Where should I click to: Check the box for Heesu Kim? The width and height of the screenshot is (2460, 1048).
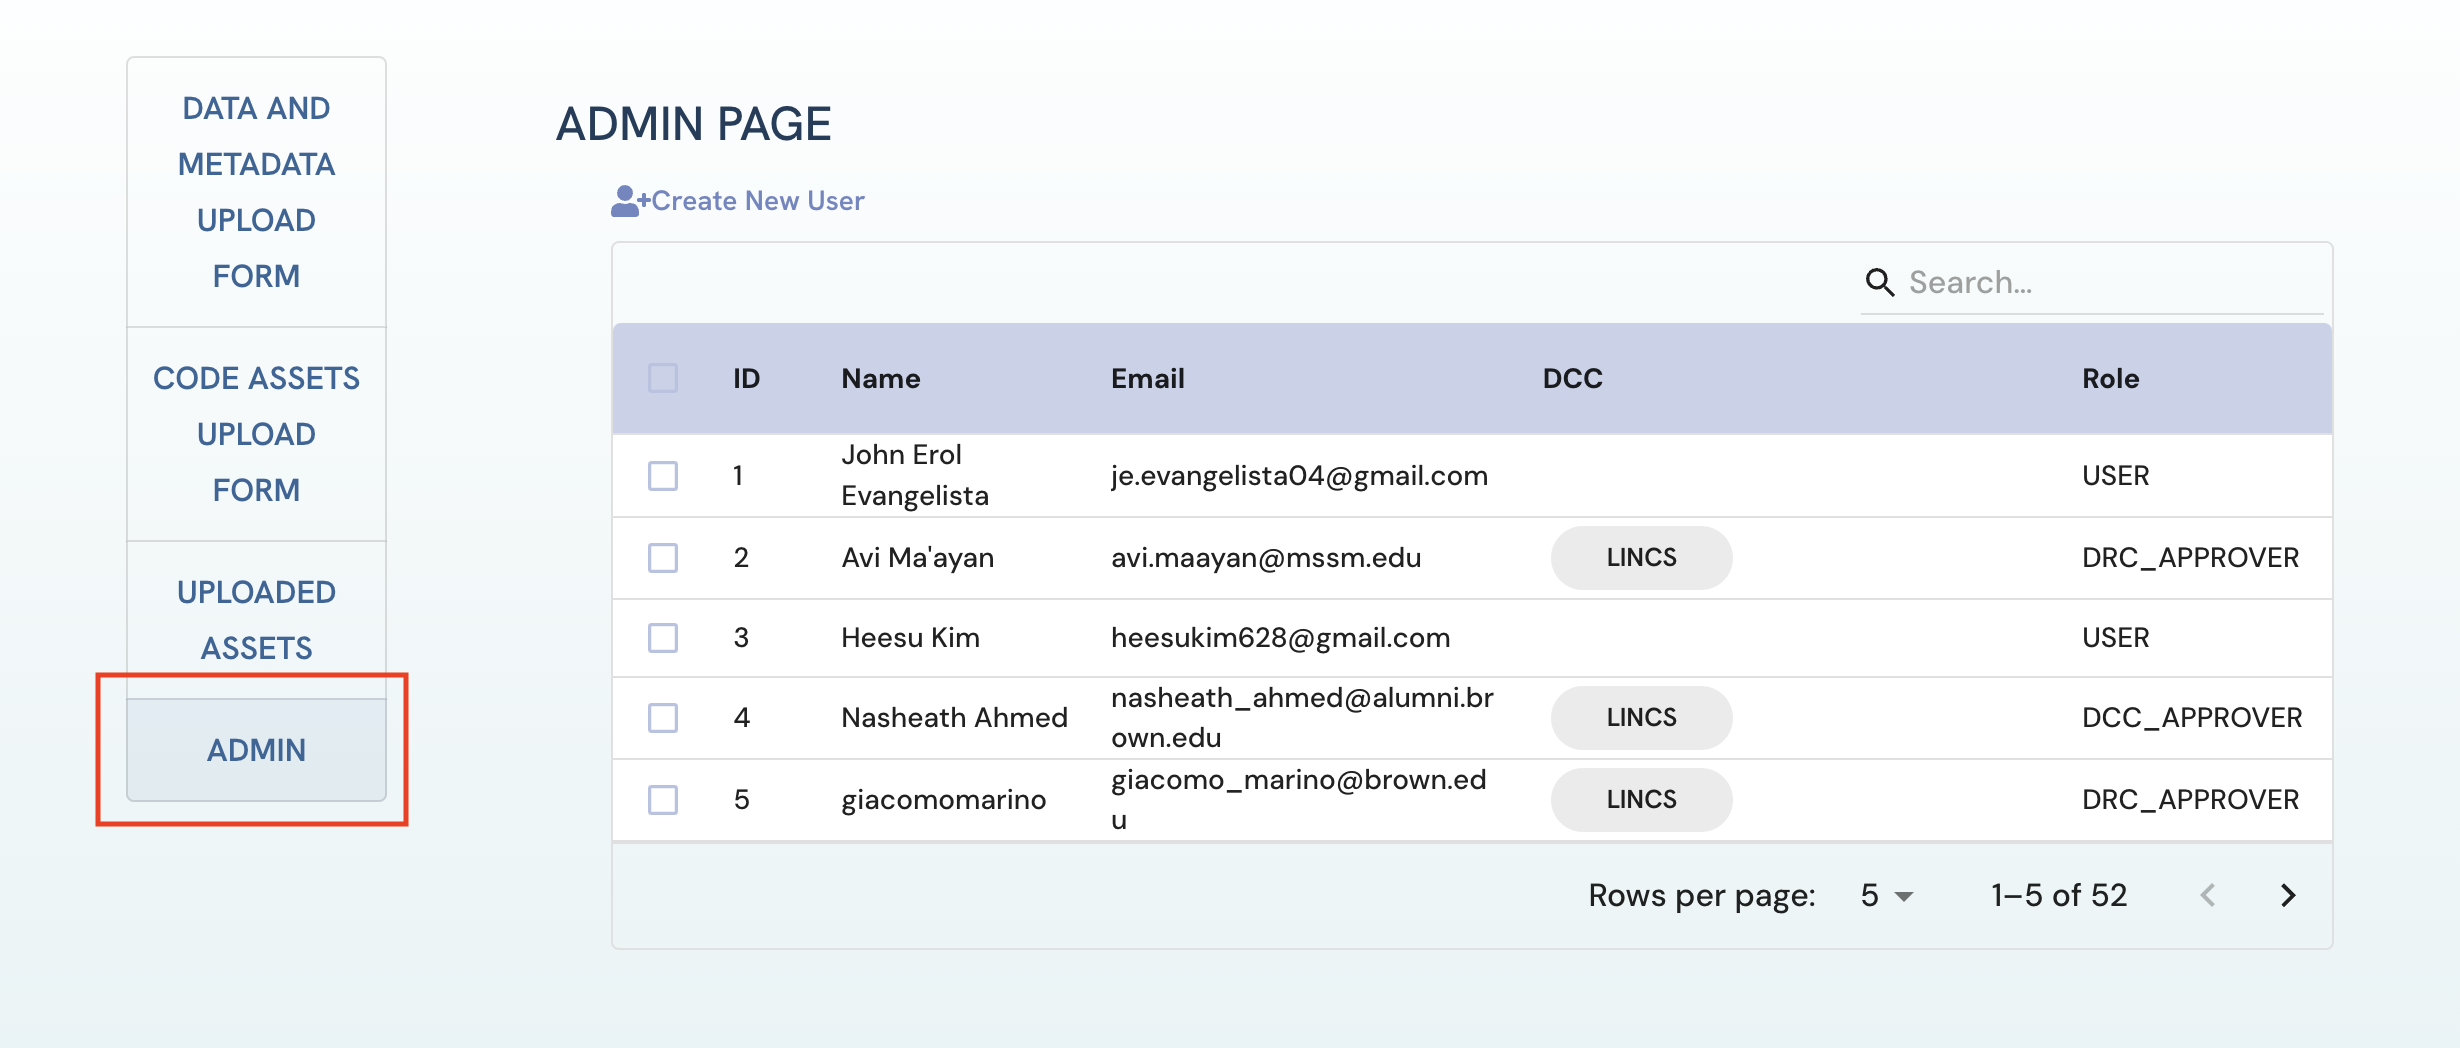click(662, 638)
